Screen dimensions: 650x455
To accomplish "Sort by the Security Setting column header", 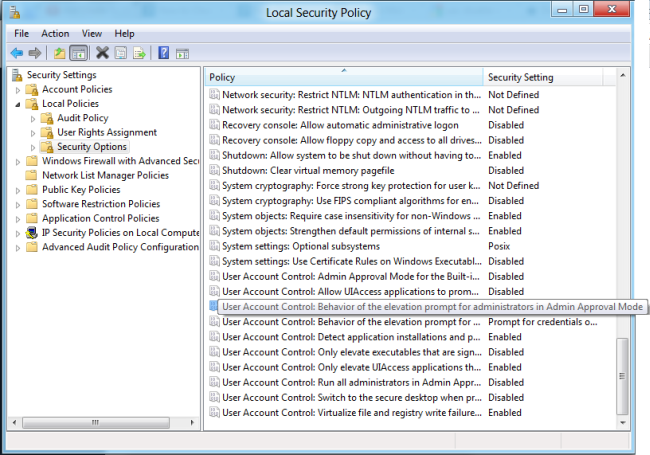I will [x=543, y=77].
